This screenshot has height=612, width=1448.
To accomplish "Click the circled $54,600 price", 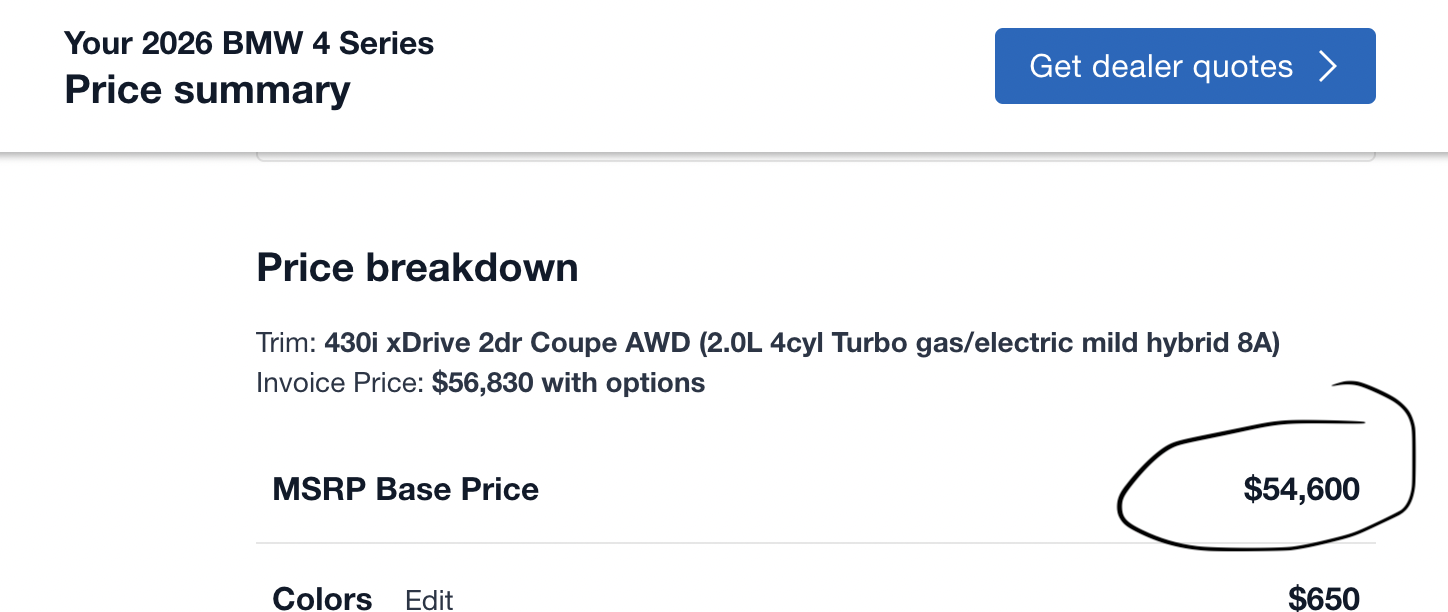I will [1301, 489].
